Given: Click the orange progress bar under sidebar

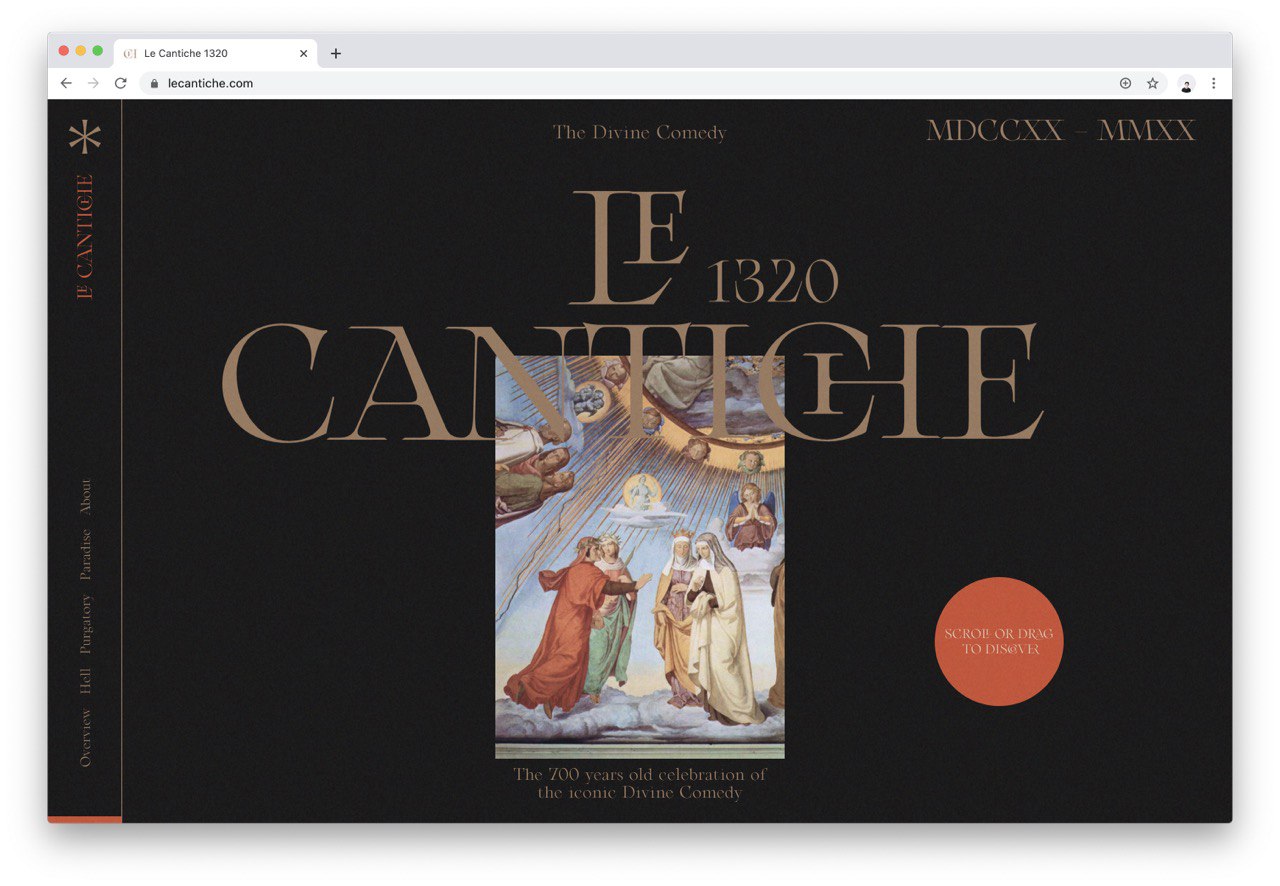Looking at the screenshot, I should point(85,819).
